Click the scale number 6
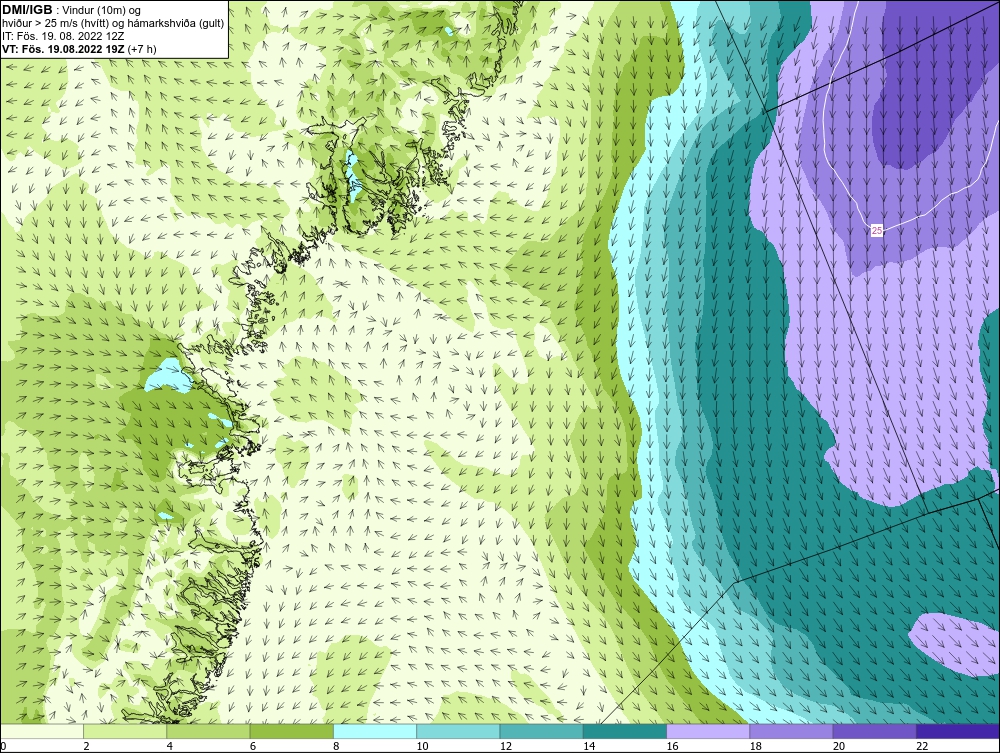This screenshot has width=1000, height=753. (x=253, y=747)
